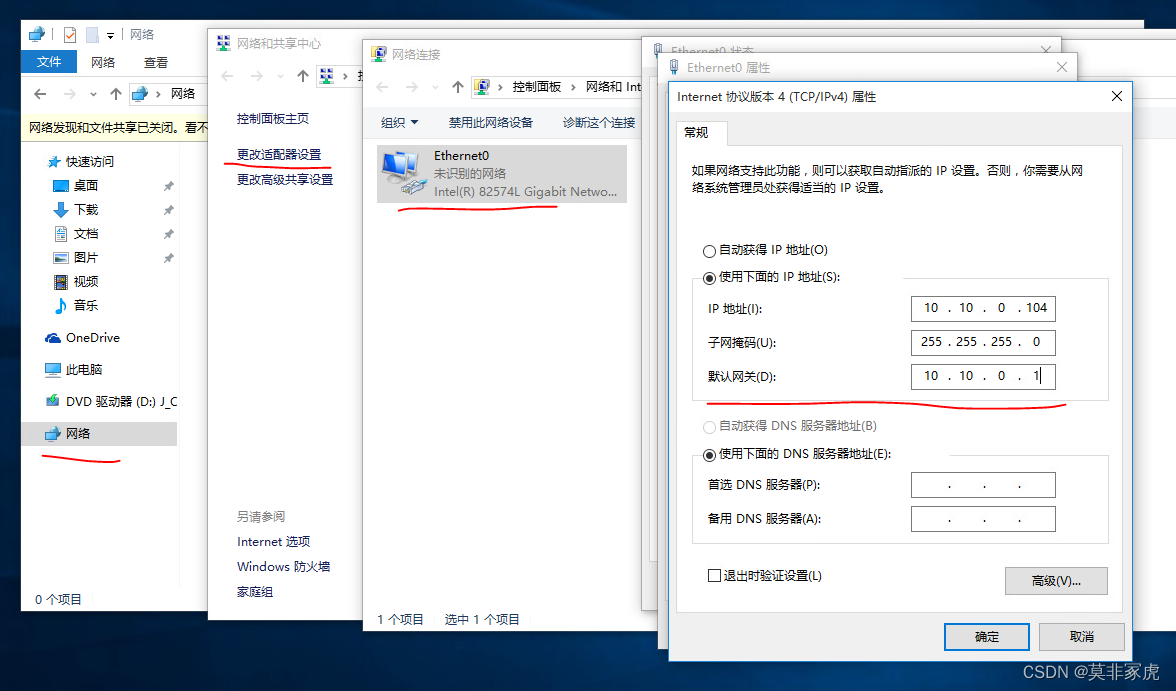The height and width of the screenshot is (691, 1176).
Task: Click the new folder quick access icon
Action: click(92, 35)
